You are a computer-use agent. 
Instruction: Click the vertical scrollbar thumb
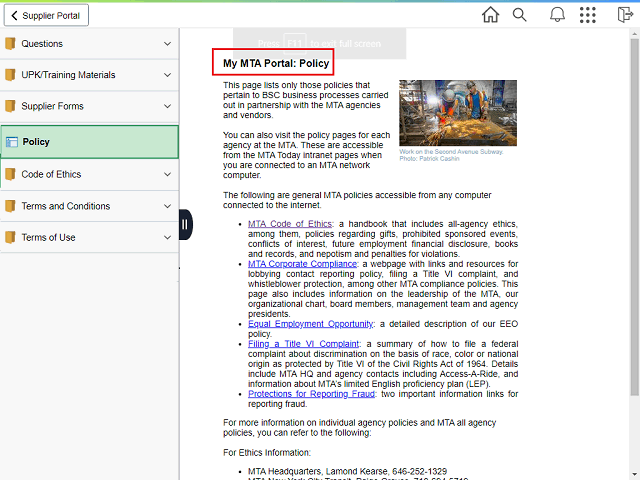pyautogui.click(x=634, y=216)
